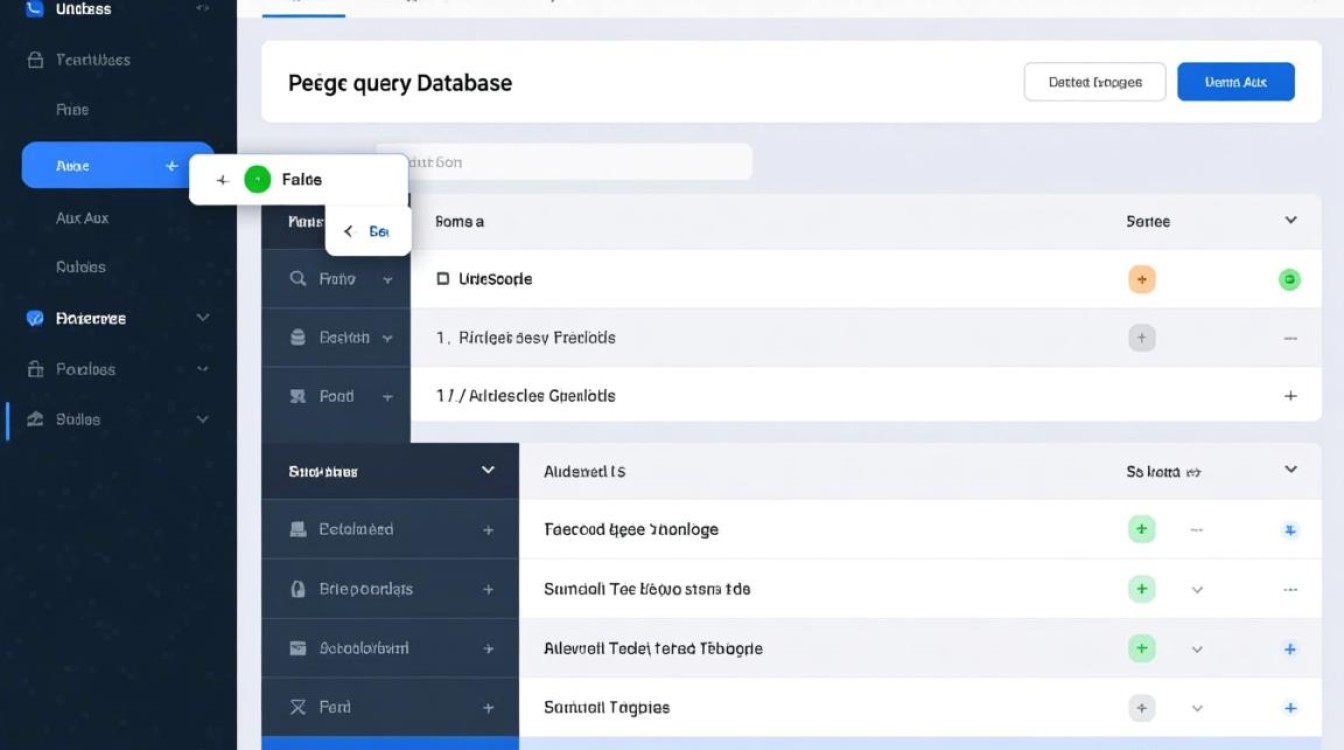This screenshot has width=1344, height=750.
Task: Collapse the Stuolbiaes panel header chevron
Action: point(488,470)
